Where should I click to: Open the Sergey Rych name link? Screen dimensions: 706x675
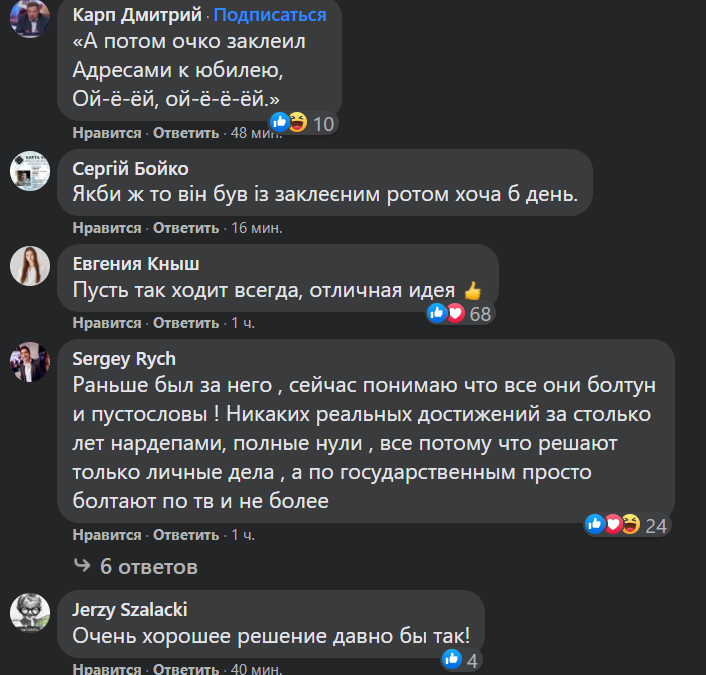click(125, 358)
